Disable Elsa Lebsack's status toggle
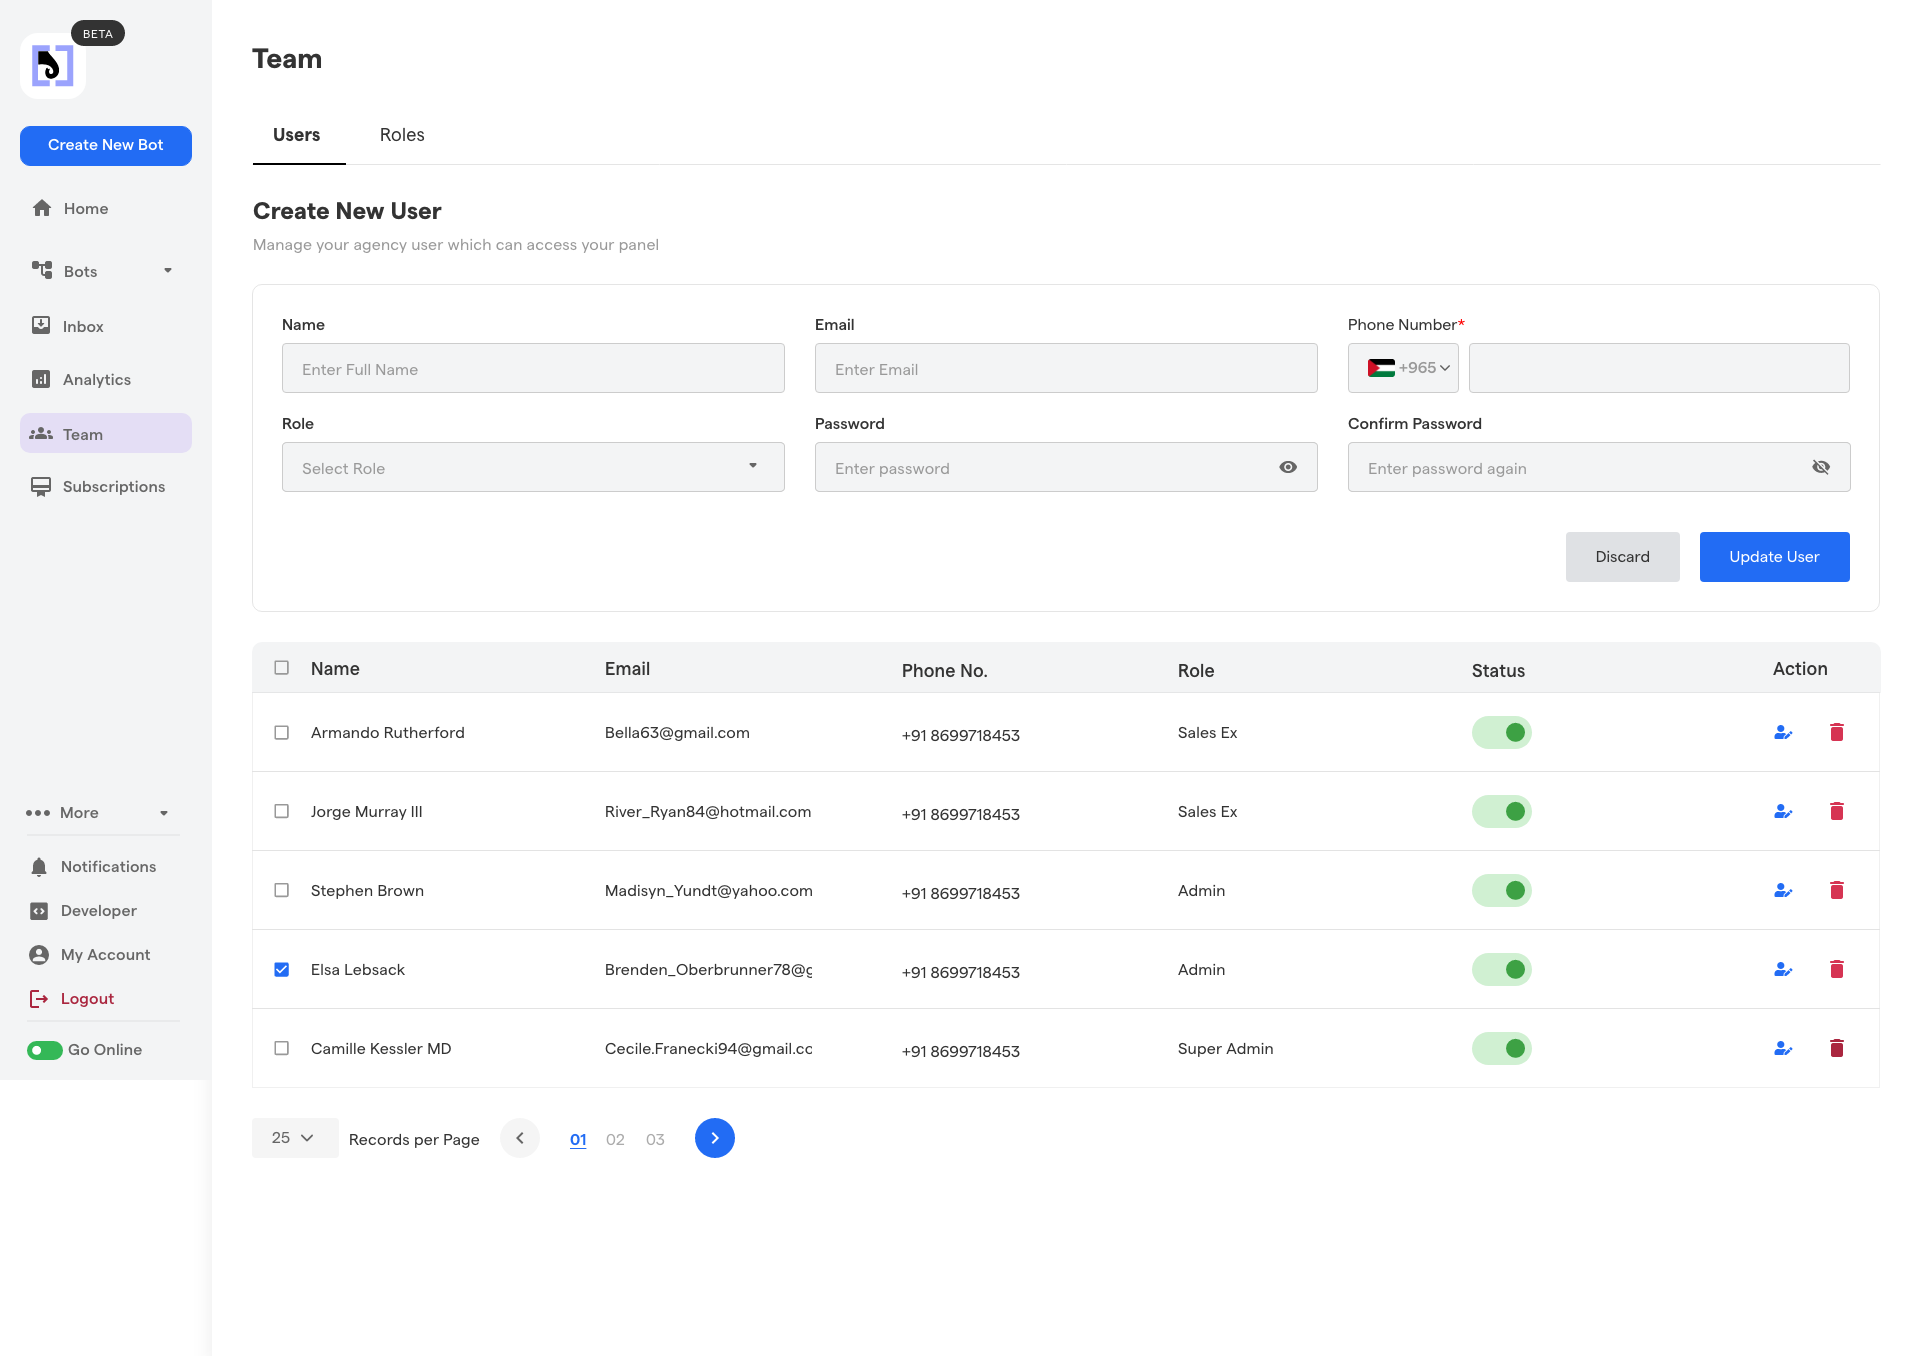The image size is (1920, 1356). [x=1502, y=970]
